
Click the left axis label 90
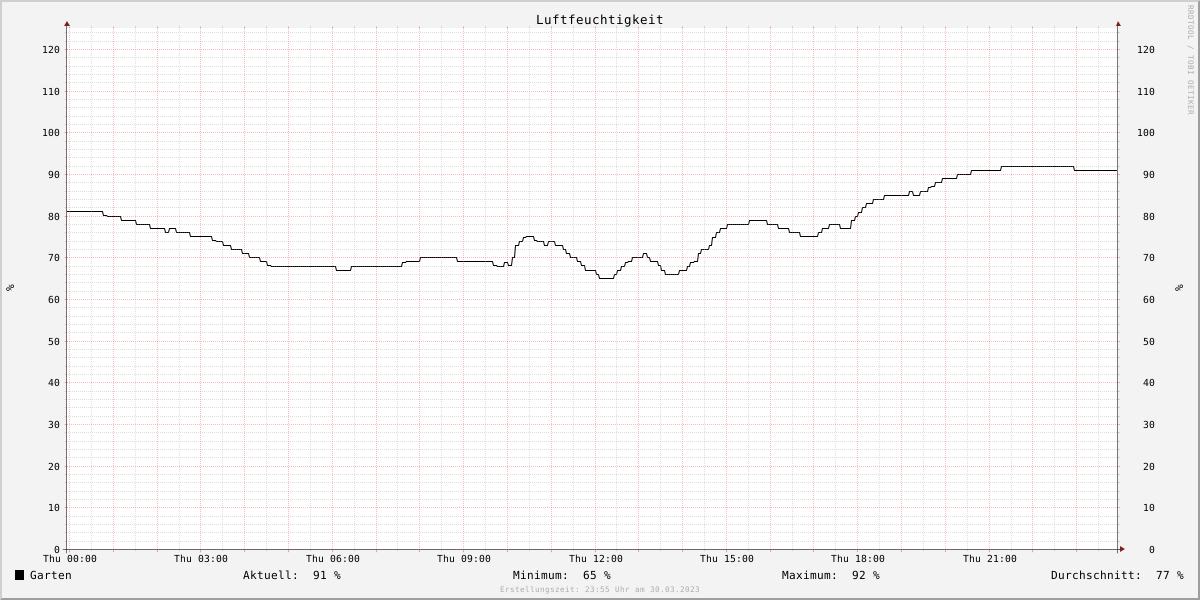tap(54, 175)
